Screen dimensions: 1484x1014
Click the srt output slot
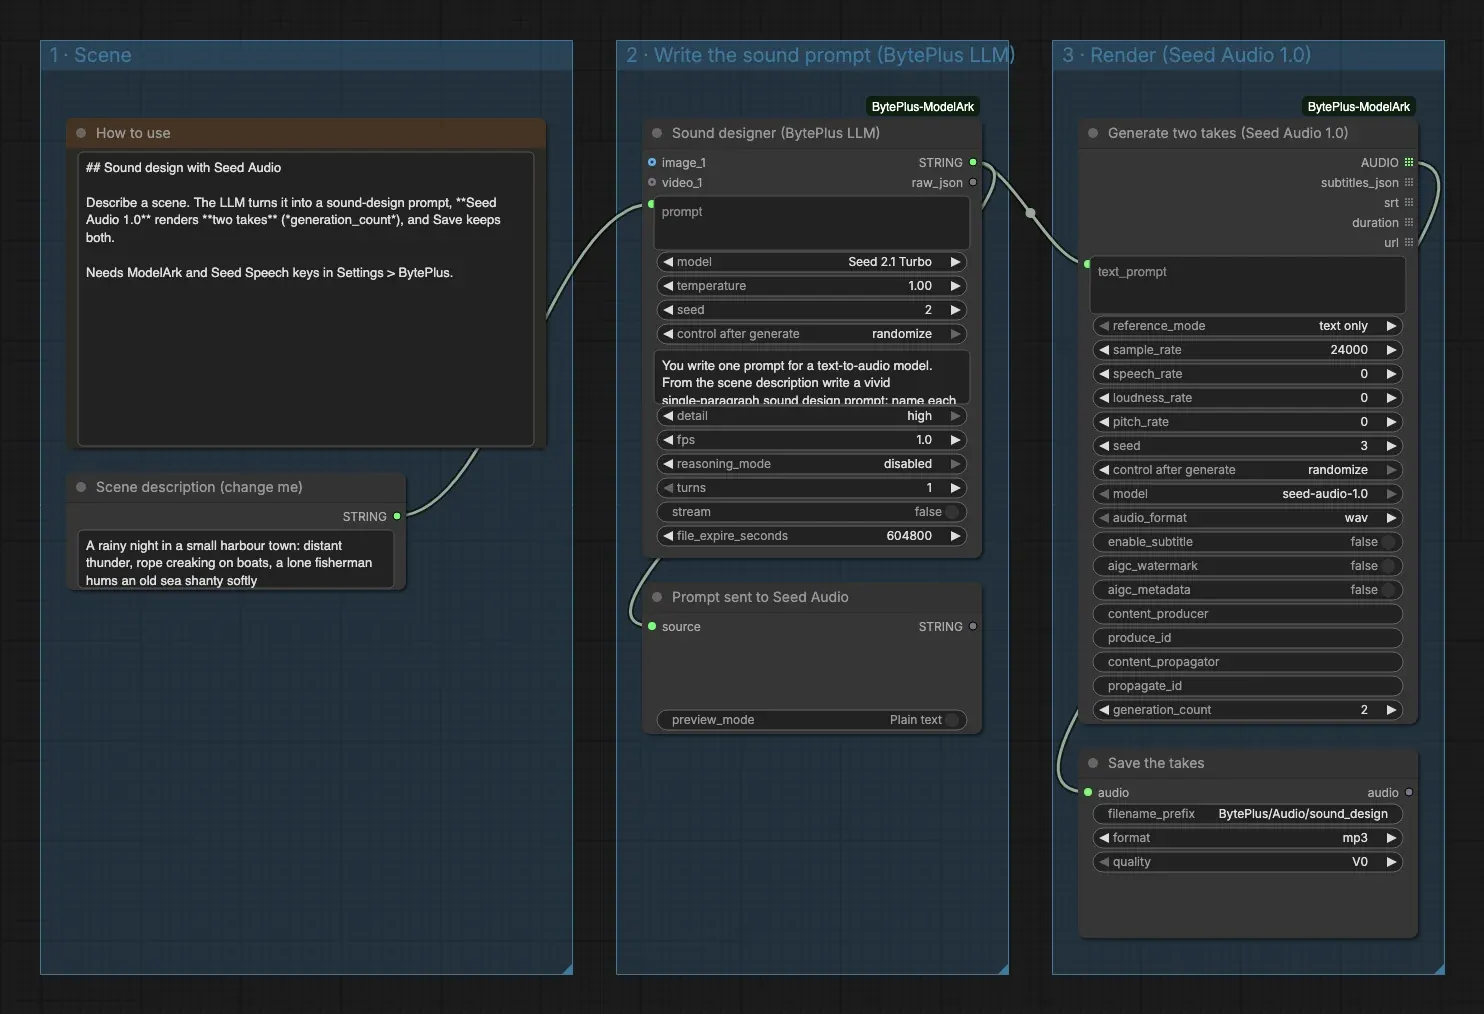pyautogui.click(x=1409, y=202)
